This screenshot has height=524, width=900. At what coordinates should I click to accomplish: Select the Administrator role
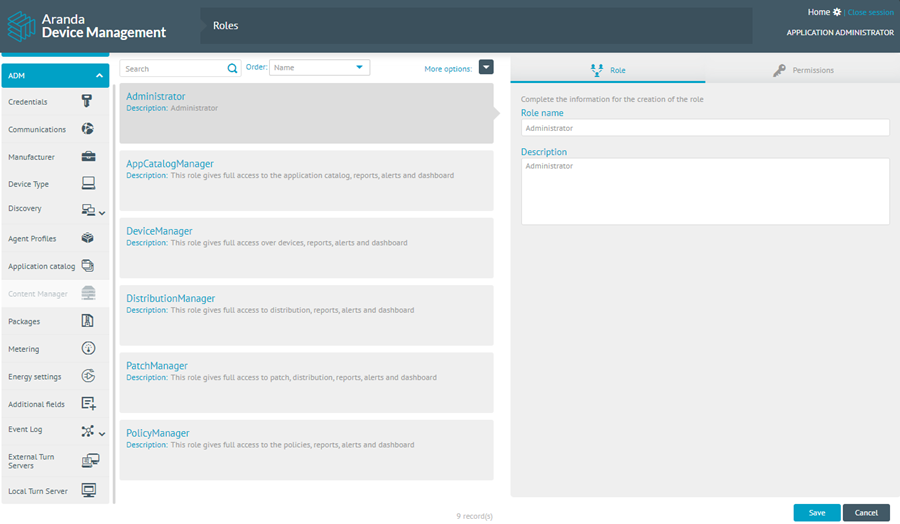pyautogui.click(x=307, y=113)
